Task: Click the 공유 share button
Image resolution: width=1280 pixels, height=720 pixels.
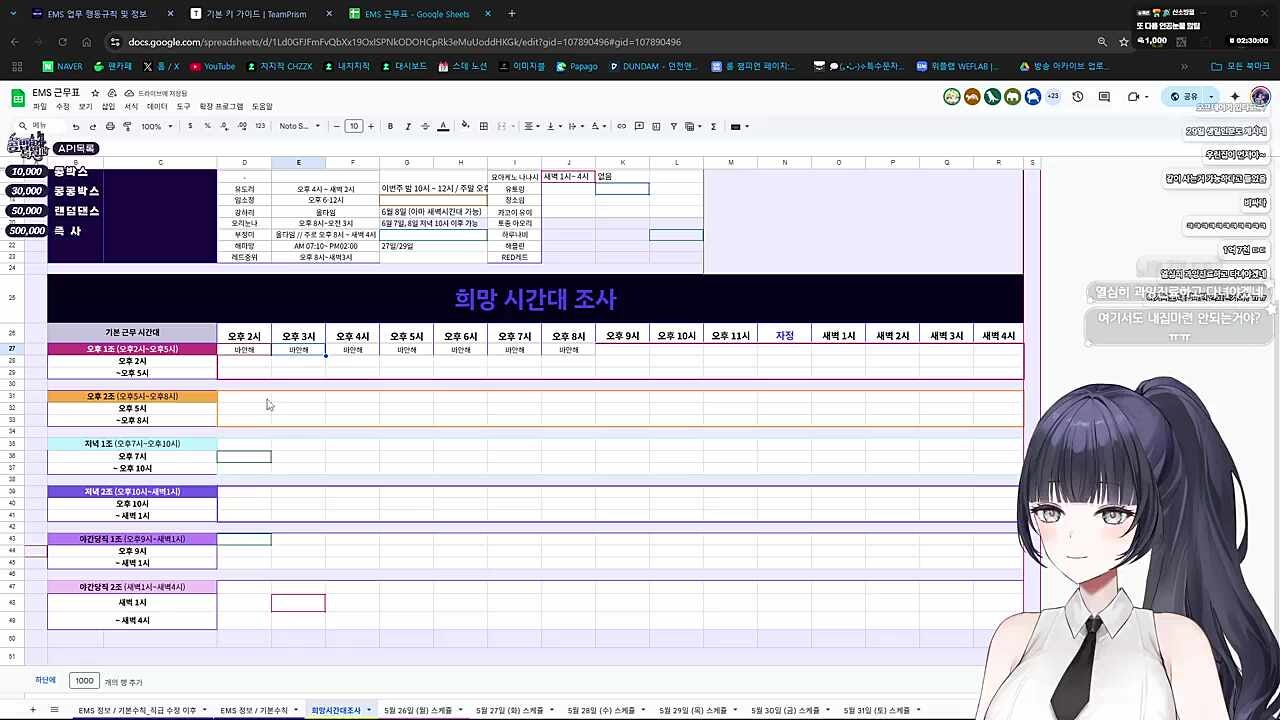Action: [1184, 97]
